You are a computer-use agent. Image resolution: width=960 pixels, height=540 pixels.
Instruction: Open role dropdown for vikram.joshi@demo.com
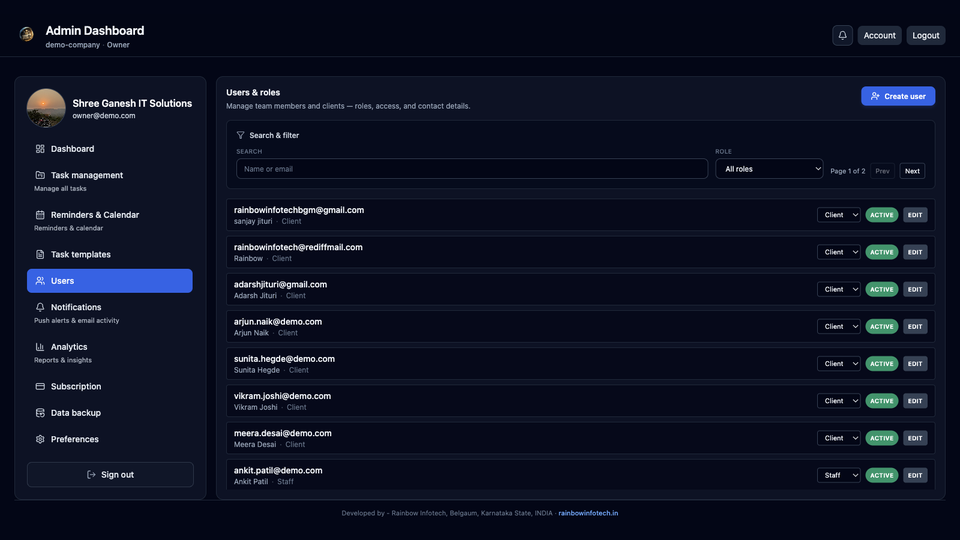click(839, 401)
